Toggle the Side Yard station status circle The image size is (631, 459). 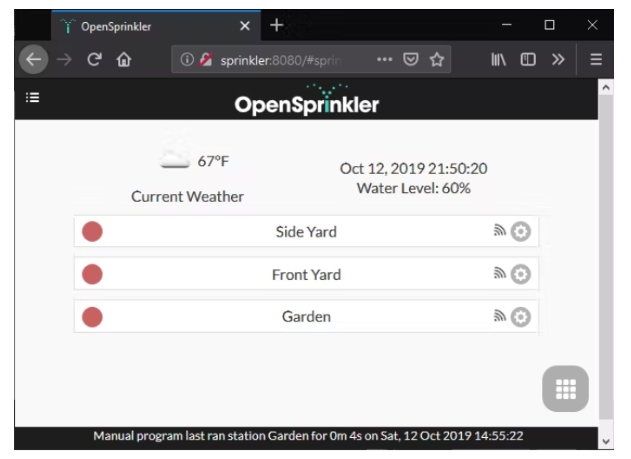pos(92,232)
